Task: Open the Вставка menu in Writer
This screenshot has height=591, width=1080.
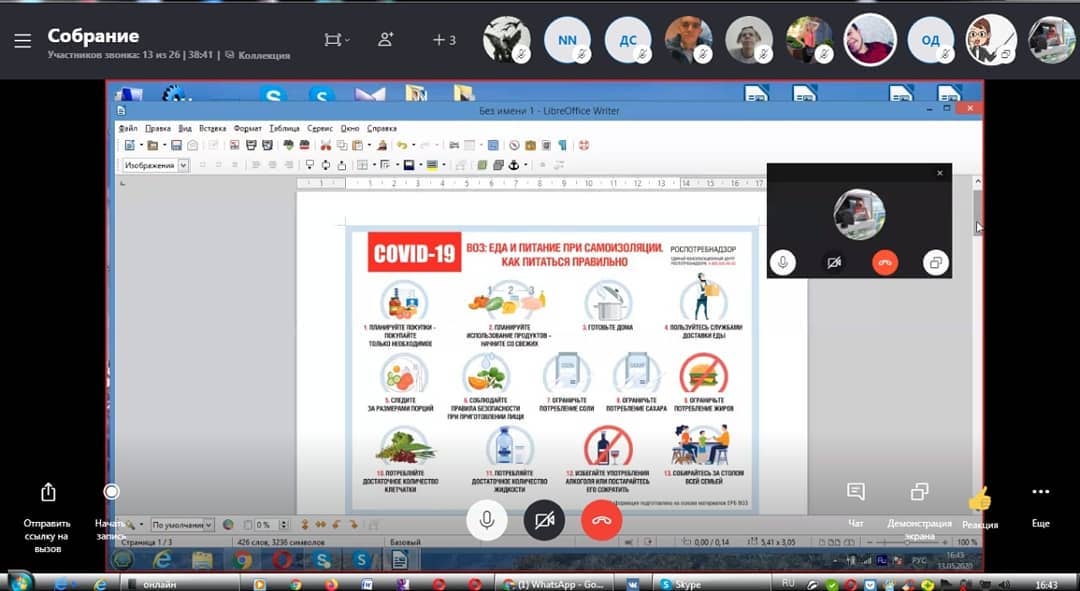Action: 212,128
